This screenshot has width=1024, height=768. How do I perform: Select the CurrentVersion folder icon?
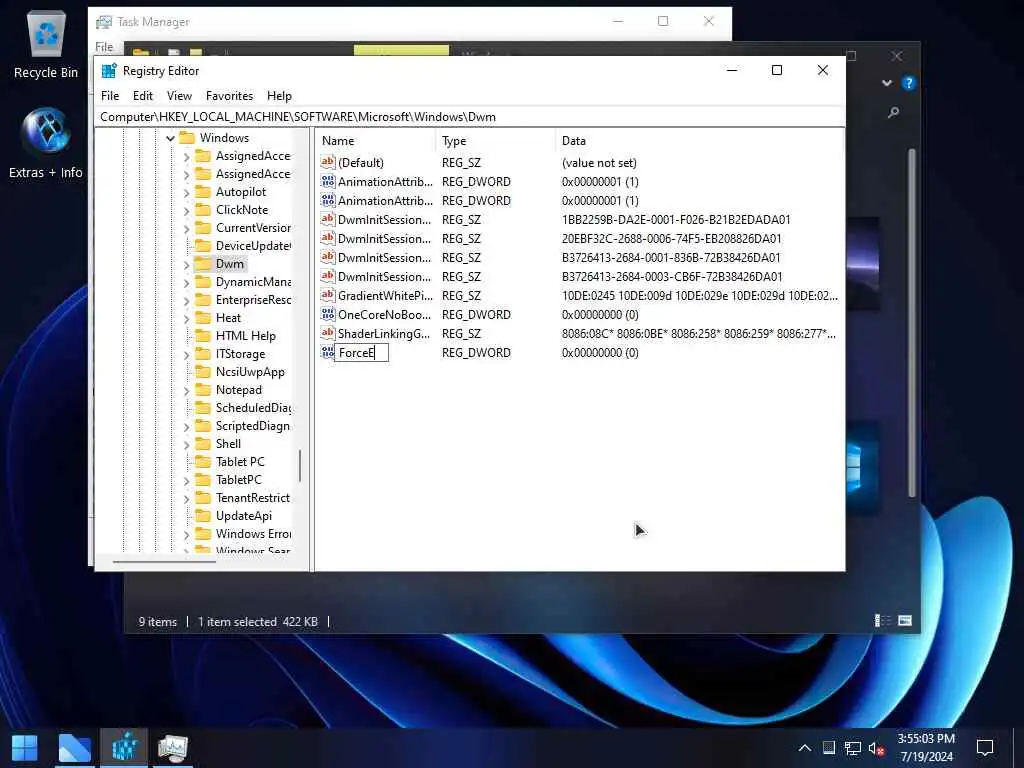pos(203,228)
